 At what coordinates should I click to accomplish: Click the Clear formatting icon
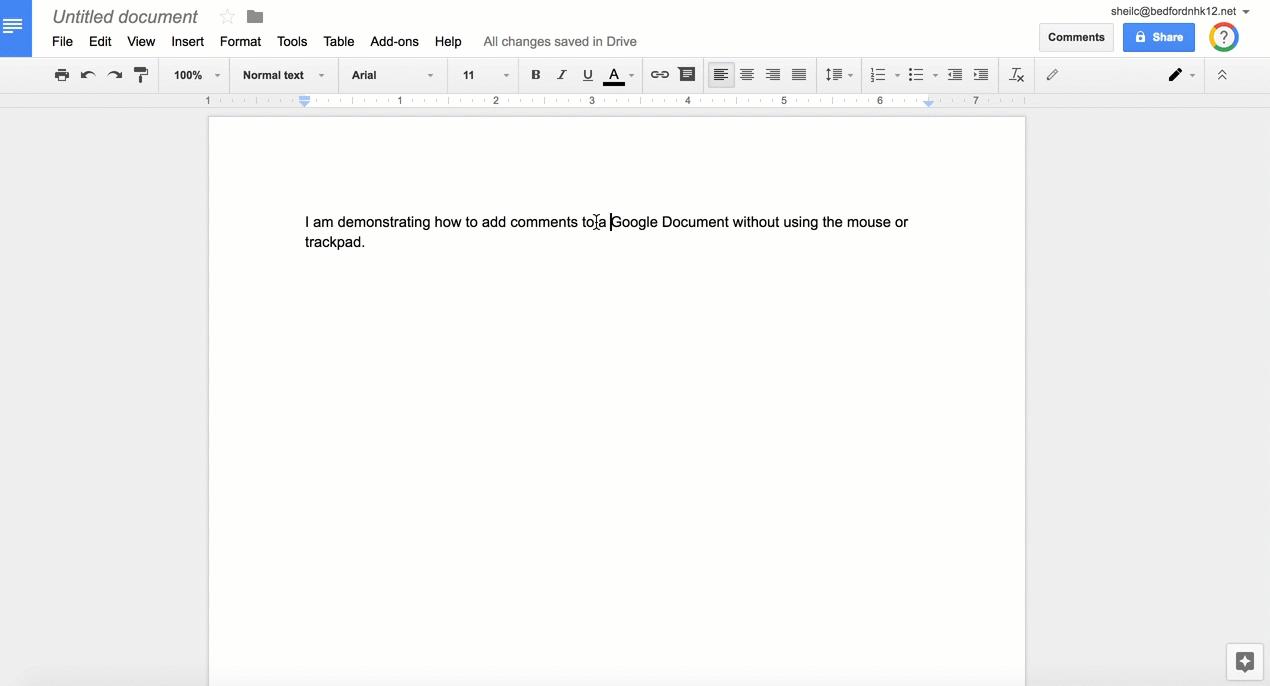tap(1017, 75)
